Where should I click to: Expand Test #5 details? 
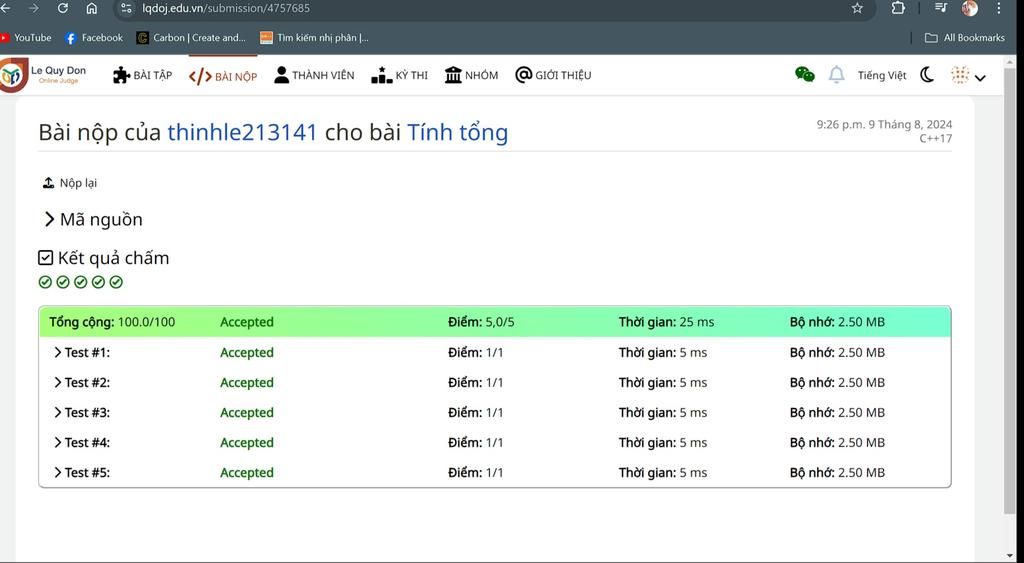tap(82, 473)
